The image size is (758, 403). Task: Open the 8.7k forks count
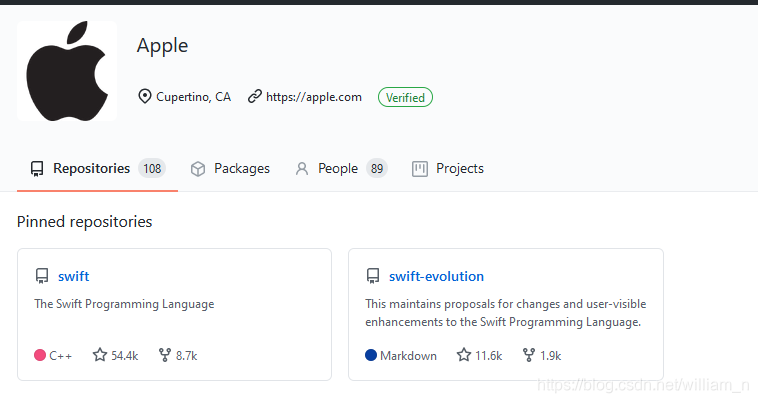187,356
